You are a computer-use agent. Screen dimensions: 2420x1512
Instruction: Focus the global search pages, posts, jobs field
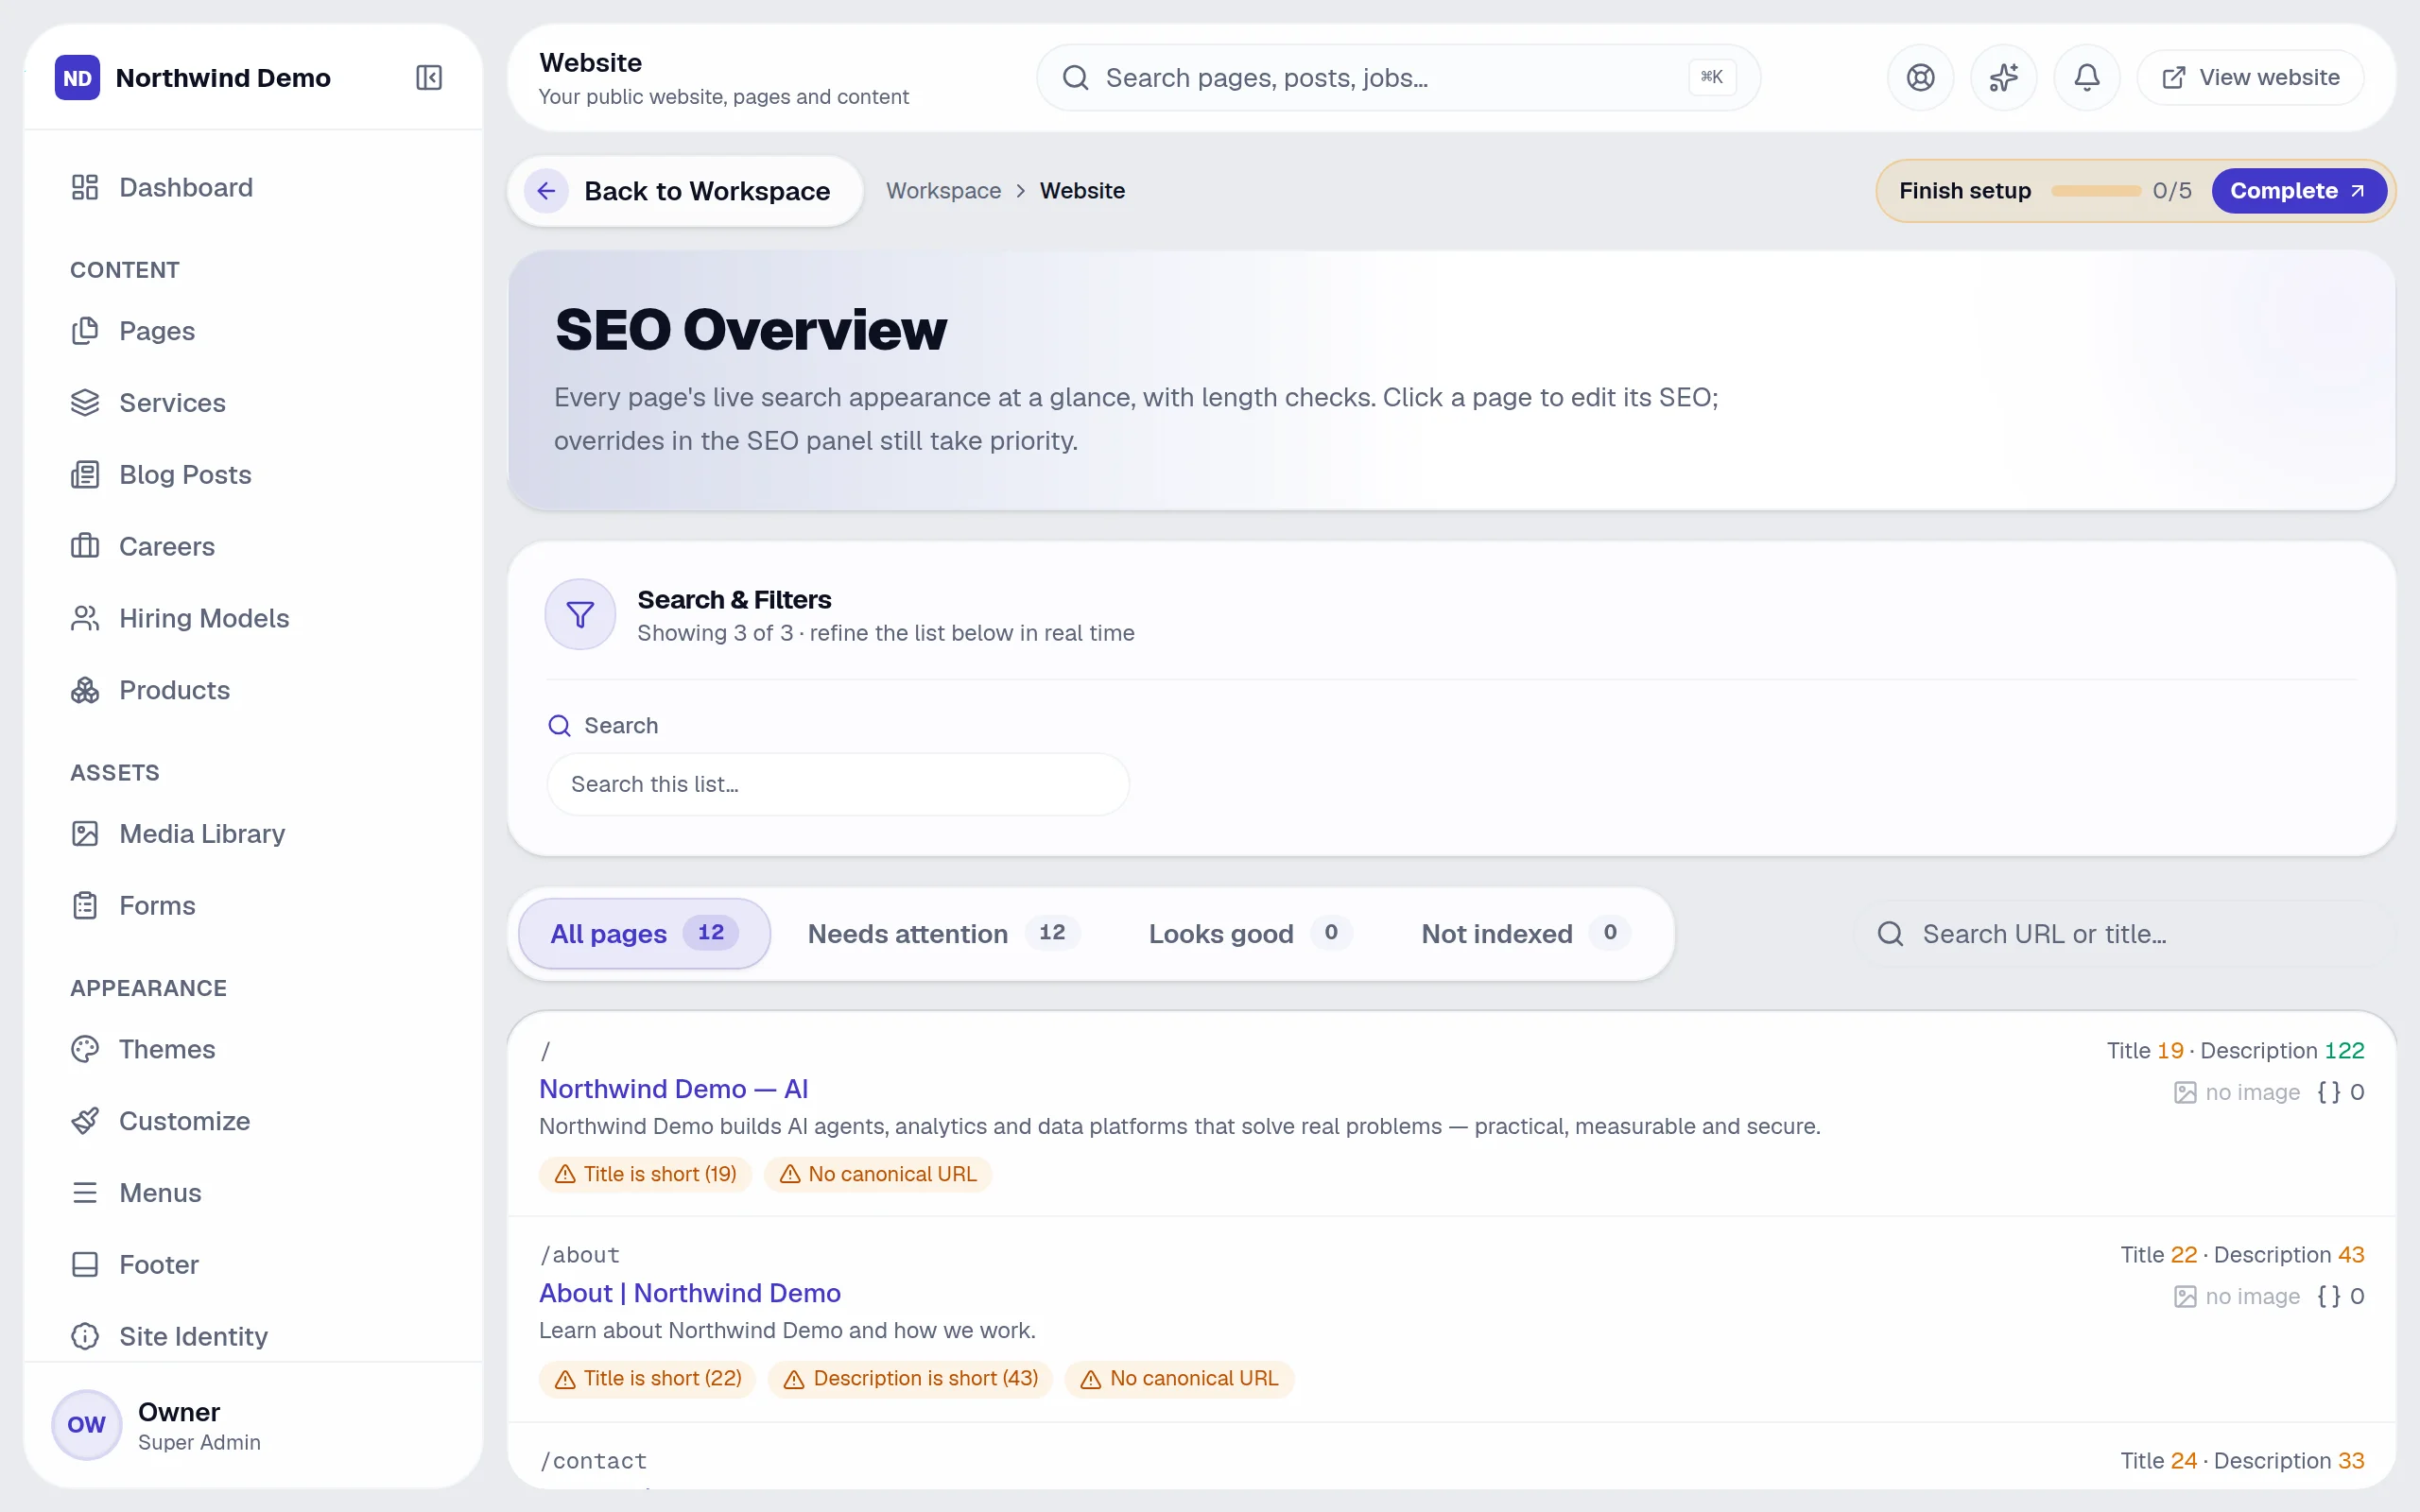pos(1398,77)
